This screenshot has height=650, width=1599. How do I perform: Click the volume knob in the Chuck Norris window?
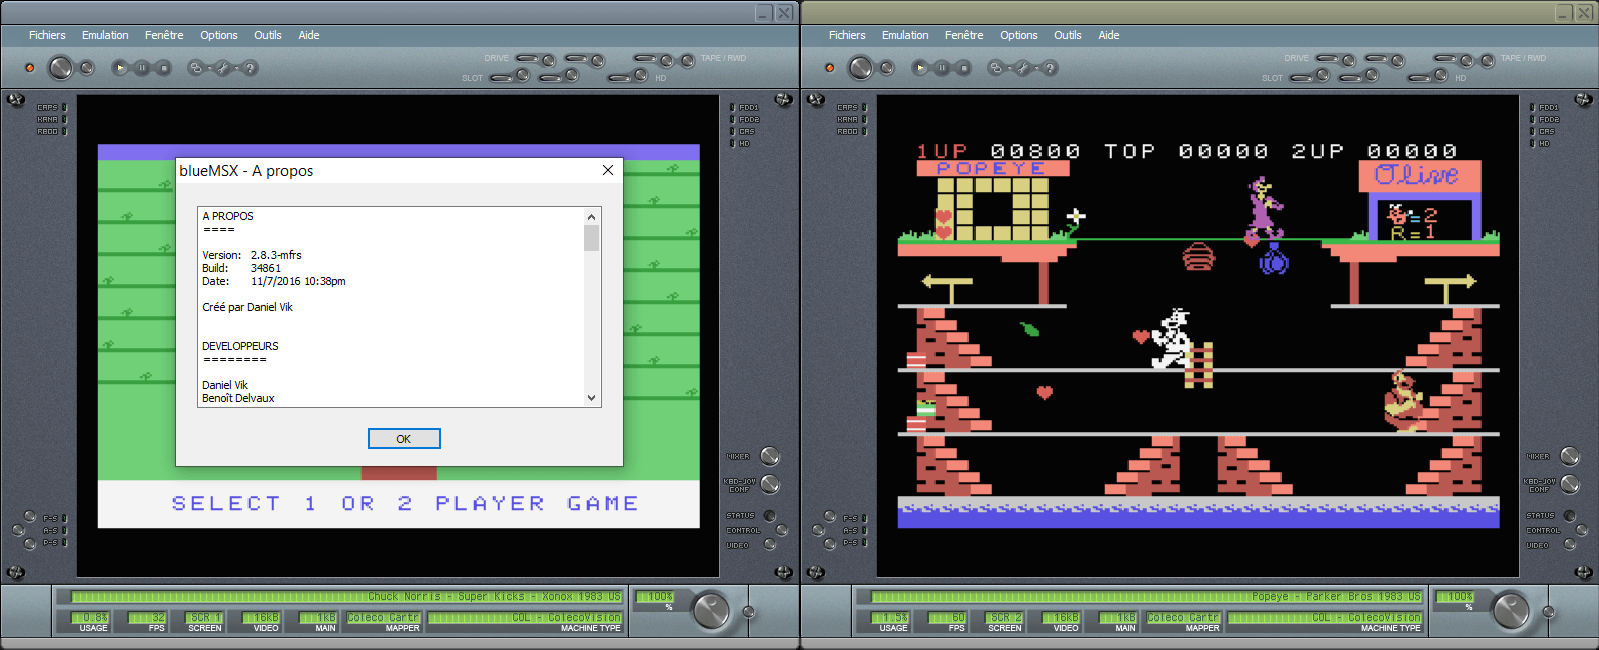(x=711, y=610)
